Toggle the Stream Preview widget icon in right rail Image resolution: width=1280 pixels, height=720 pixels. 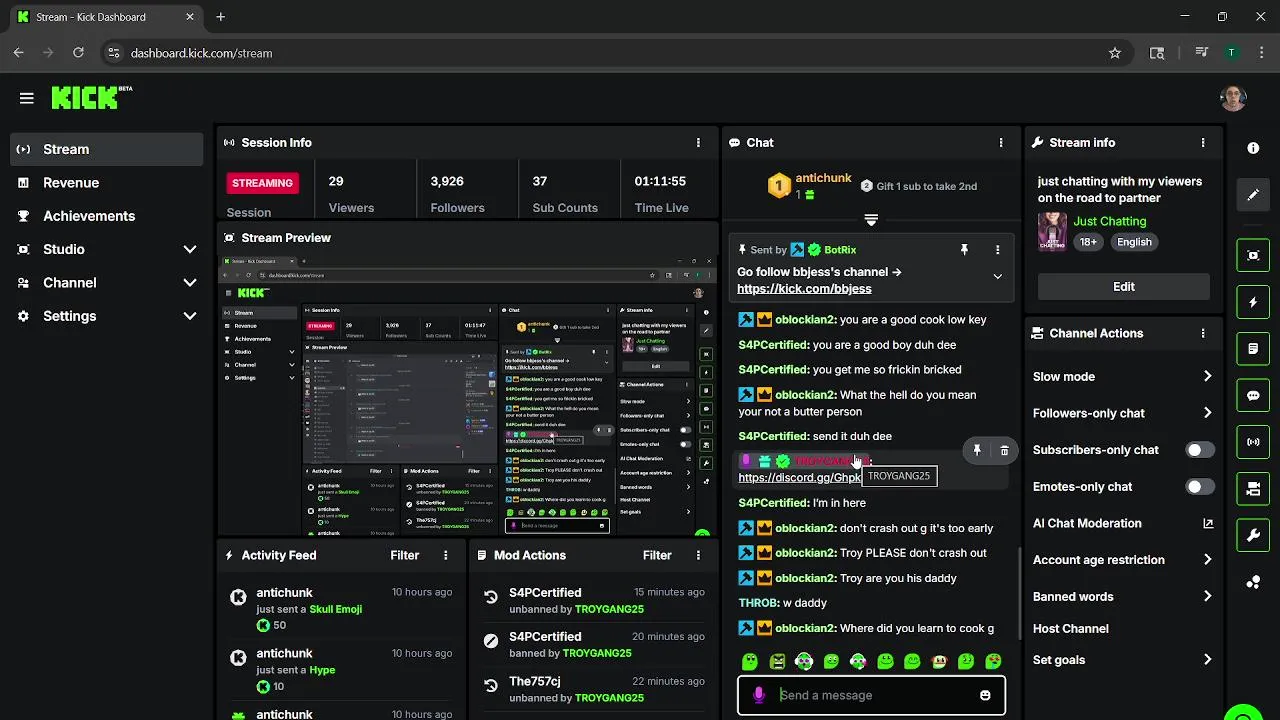click(1253, 255)
